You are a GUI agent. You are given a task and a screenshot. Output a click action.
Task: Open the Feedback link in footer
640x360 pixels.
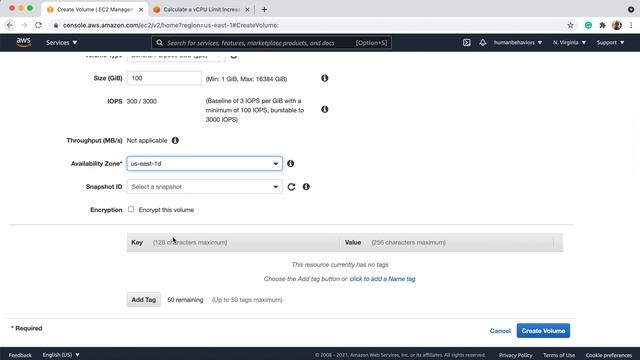pyautogui.click(x=20, y=355)
